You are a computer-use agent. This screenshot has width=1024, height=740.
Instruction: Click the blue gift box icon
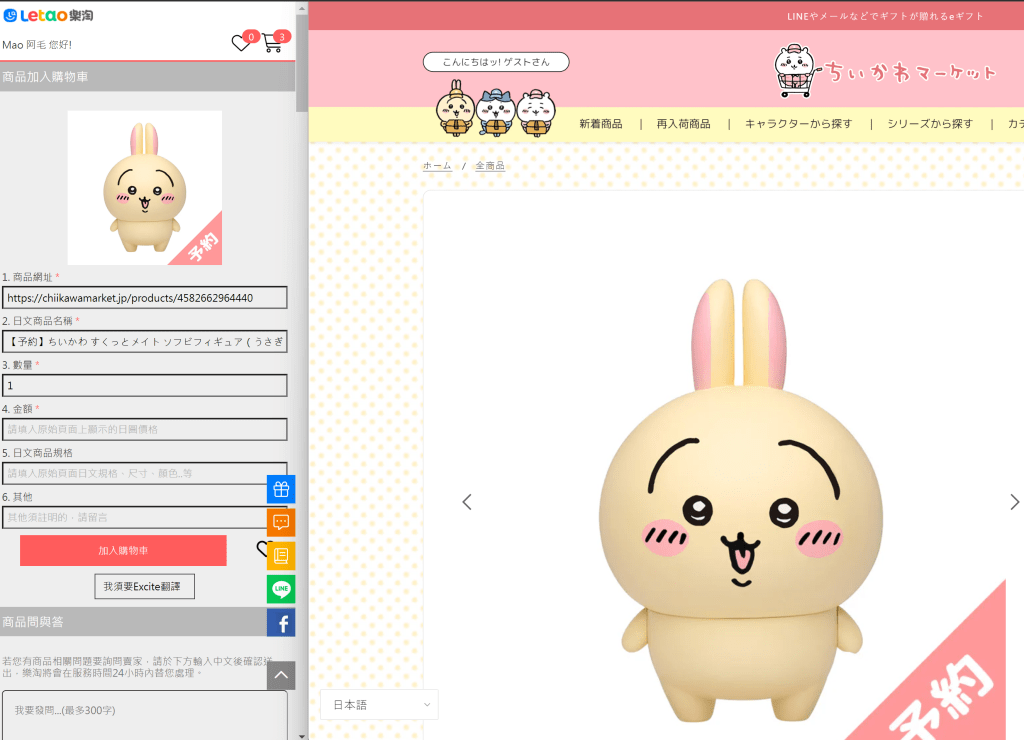point(281,489)
